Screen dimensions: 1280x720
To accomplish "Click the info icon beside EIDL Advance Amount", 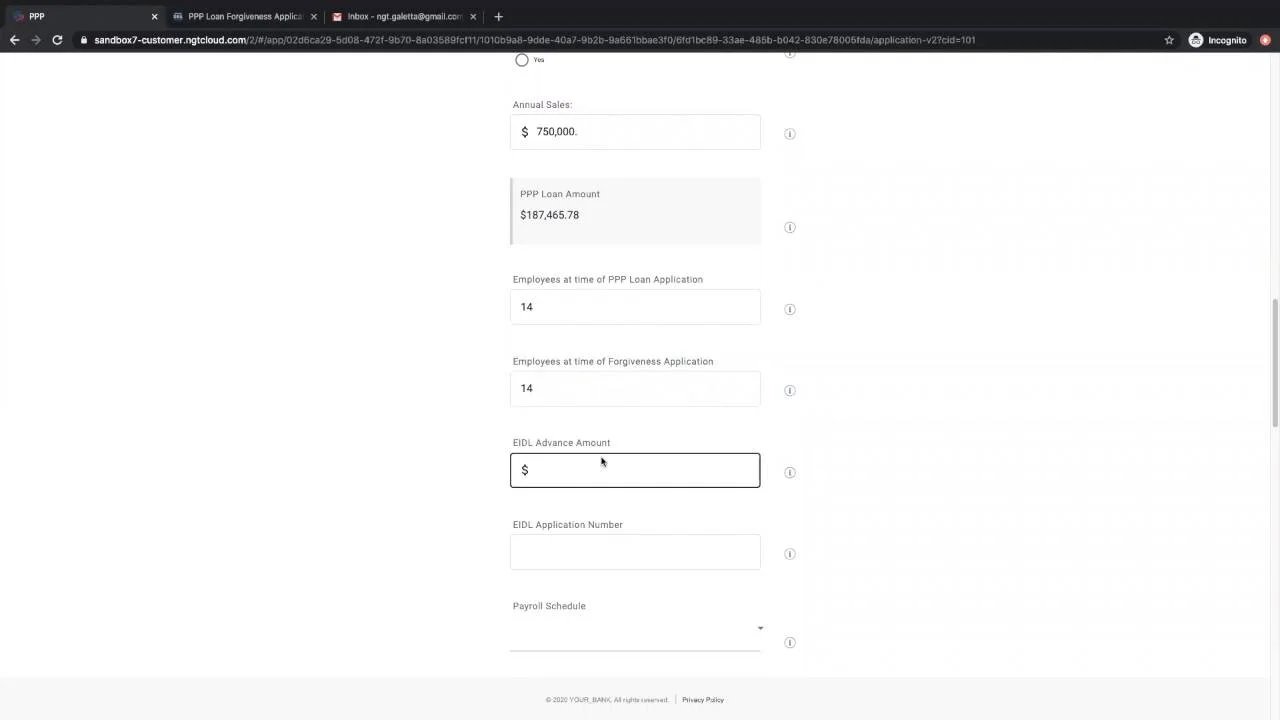I will [790, 473].
